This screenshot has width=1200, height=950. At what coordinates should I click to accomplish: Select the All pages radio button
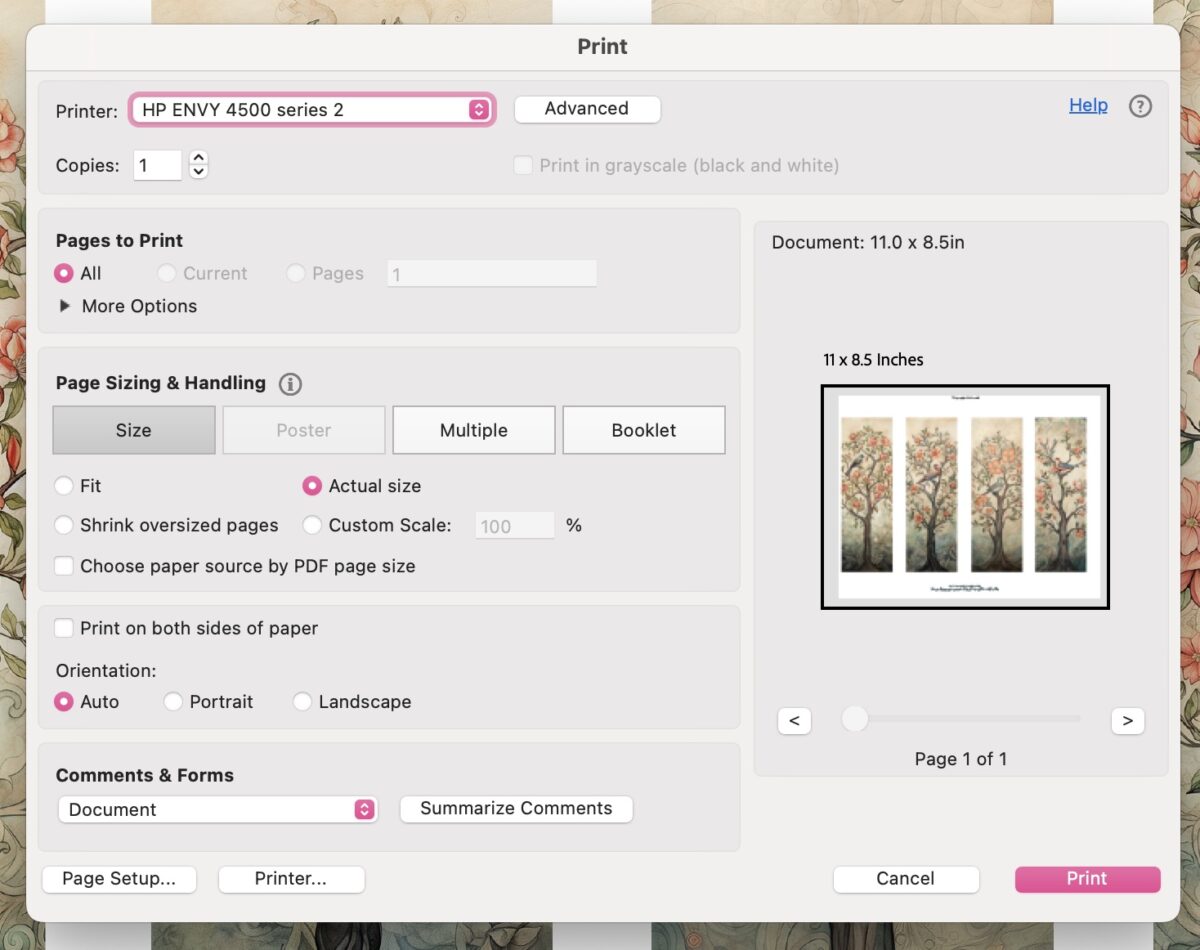click(x=64, y=273)
